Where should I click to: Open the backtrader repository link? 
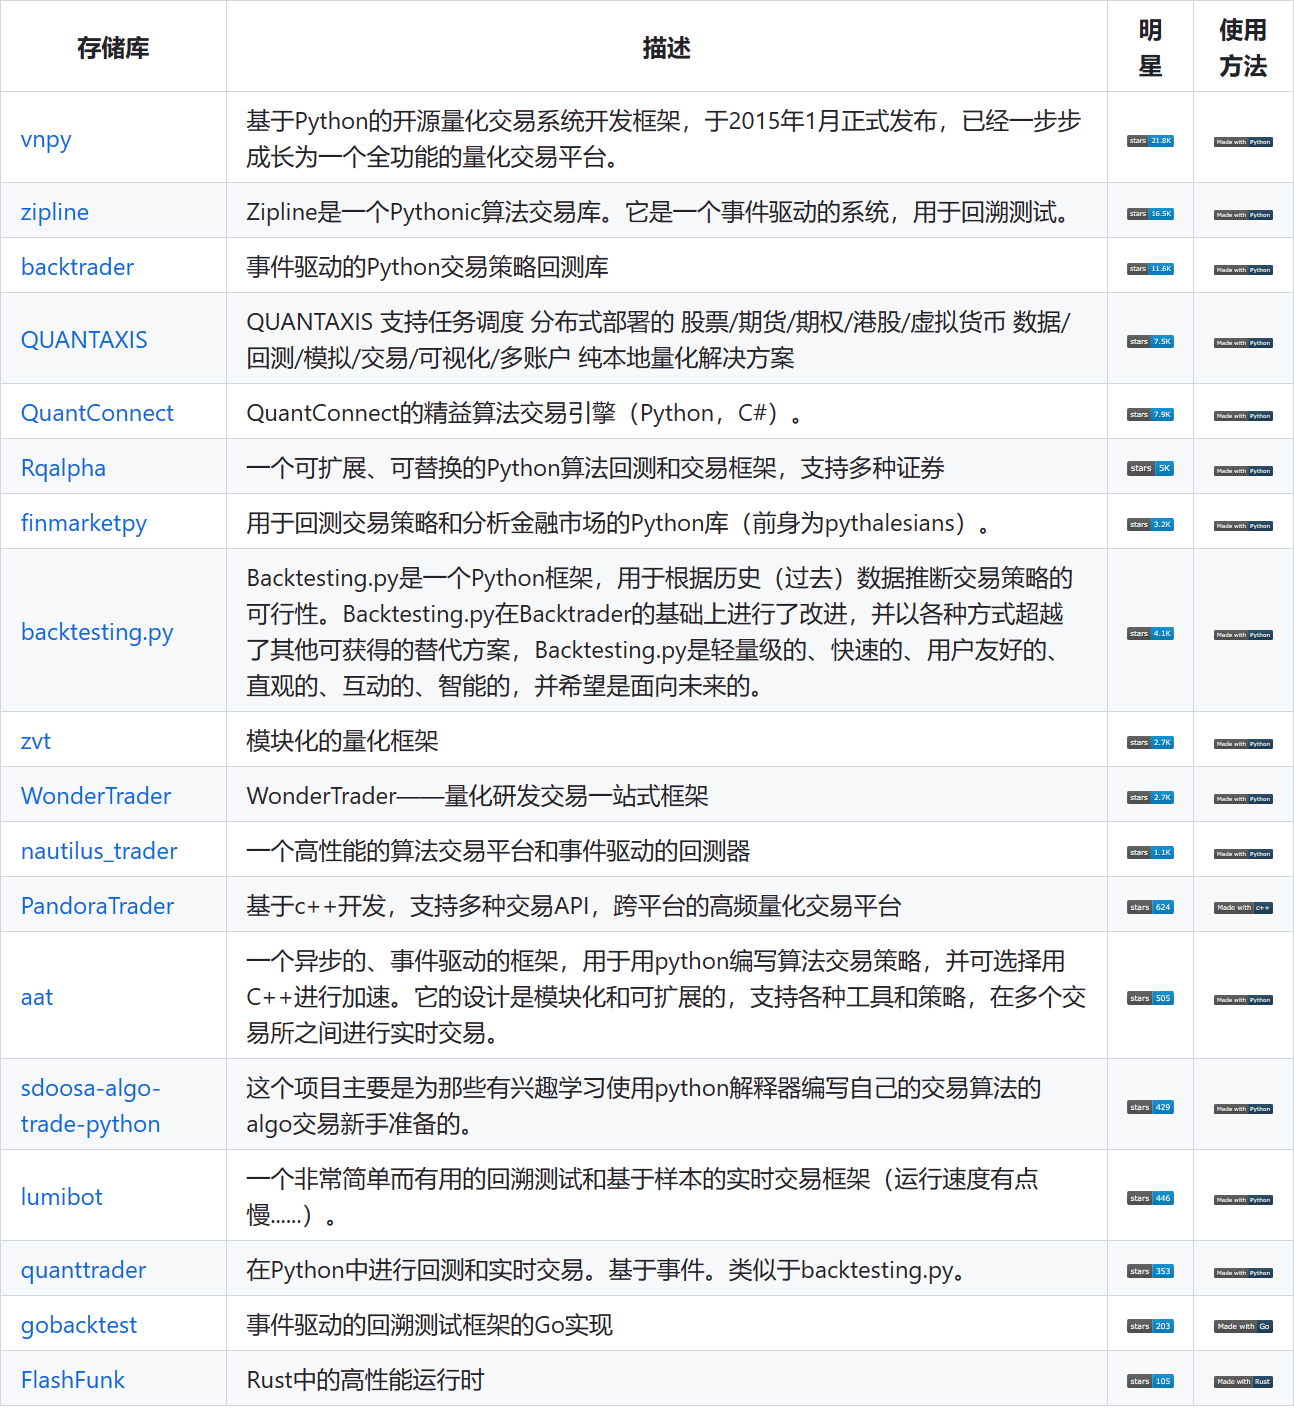[77, 266]
